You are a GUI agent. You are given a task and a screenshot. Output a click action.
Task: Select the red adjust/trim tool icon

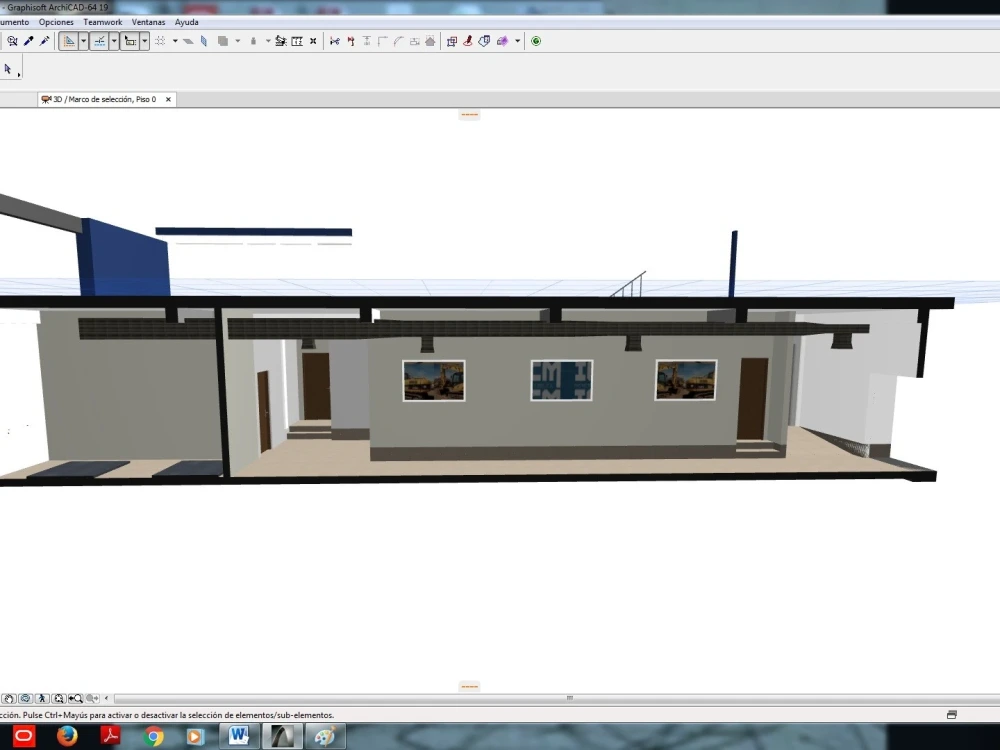[x=351, y=41]
